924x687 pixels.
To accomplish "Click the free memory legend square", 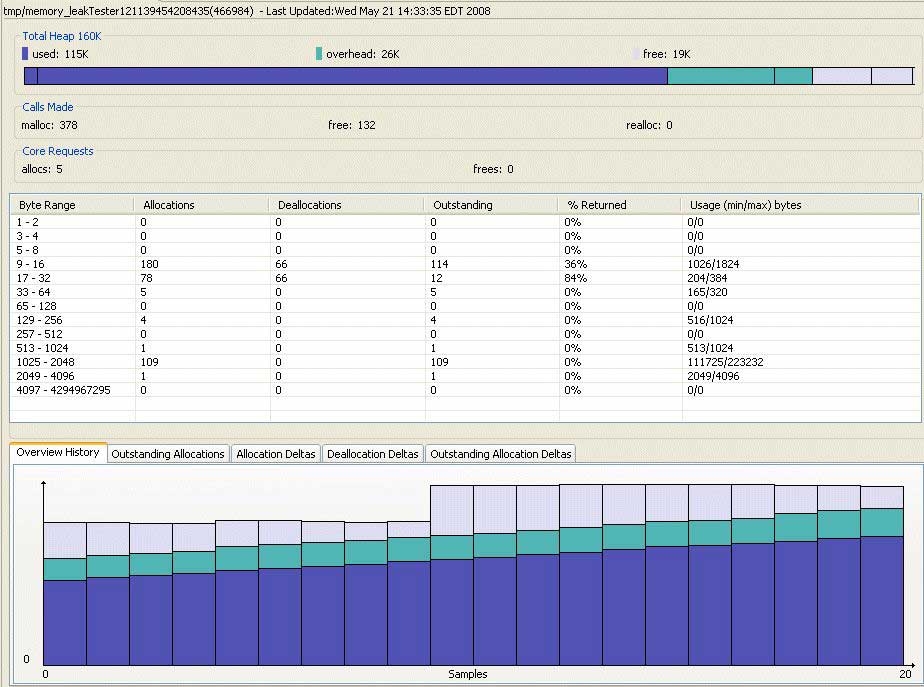I will [x=637, y=54].
